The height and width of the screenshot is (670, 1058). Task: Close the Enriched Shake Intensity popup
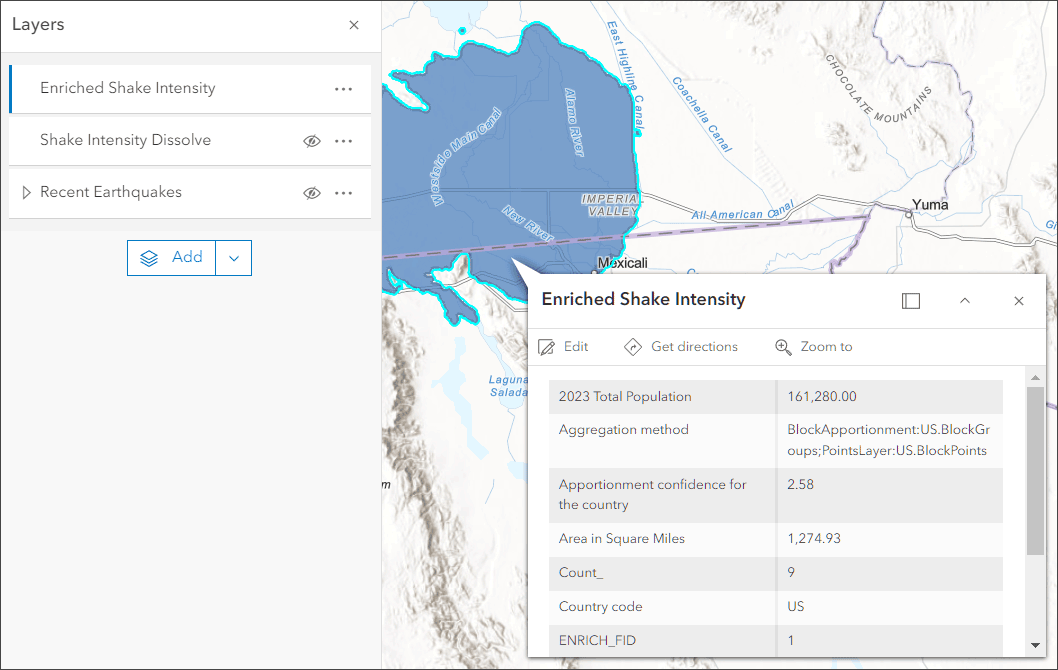[x=1019, y=301]
